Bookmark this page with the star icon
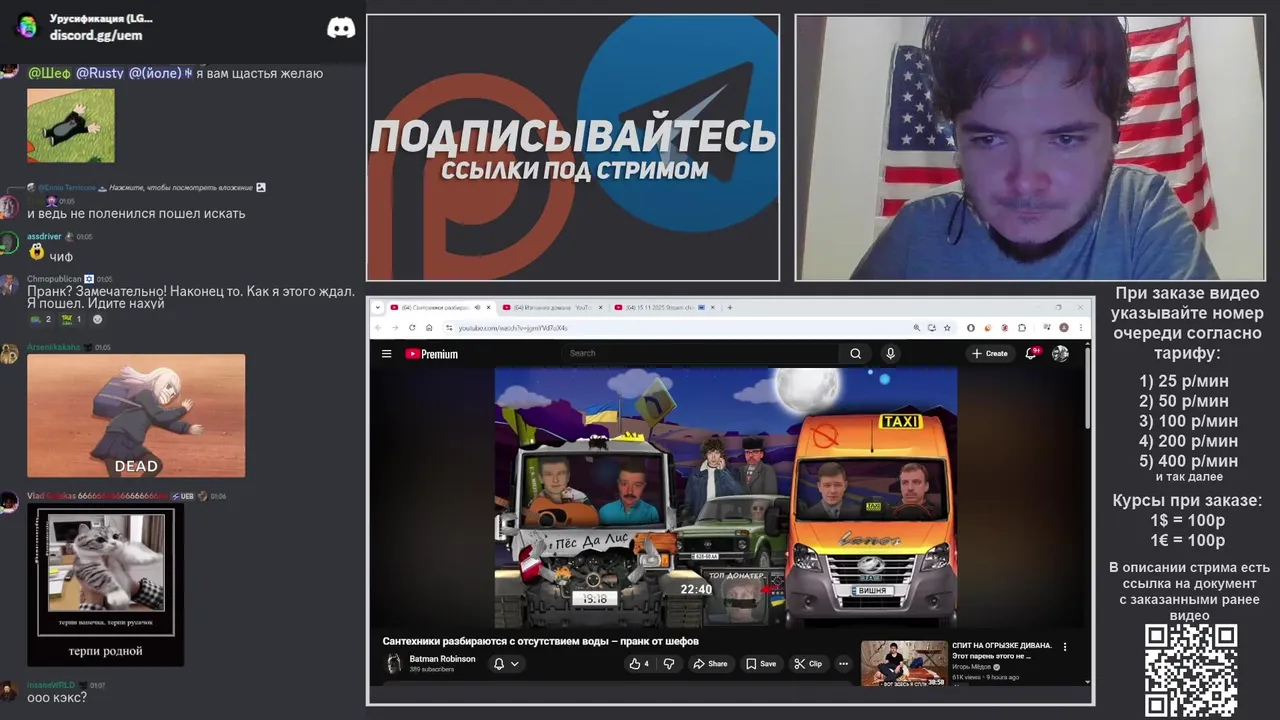Viewport: 1280px width, 720px height. pyautogui.click(x=947, y=328)
